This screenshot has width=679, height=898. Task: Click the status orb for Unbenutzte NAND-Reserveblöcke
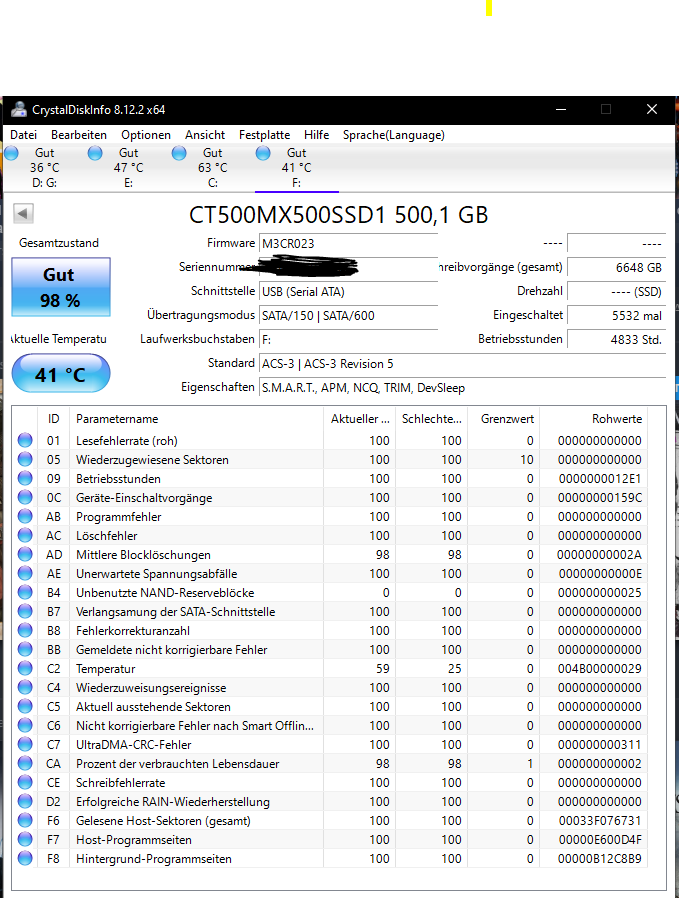(25, 592)
